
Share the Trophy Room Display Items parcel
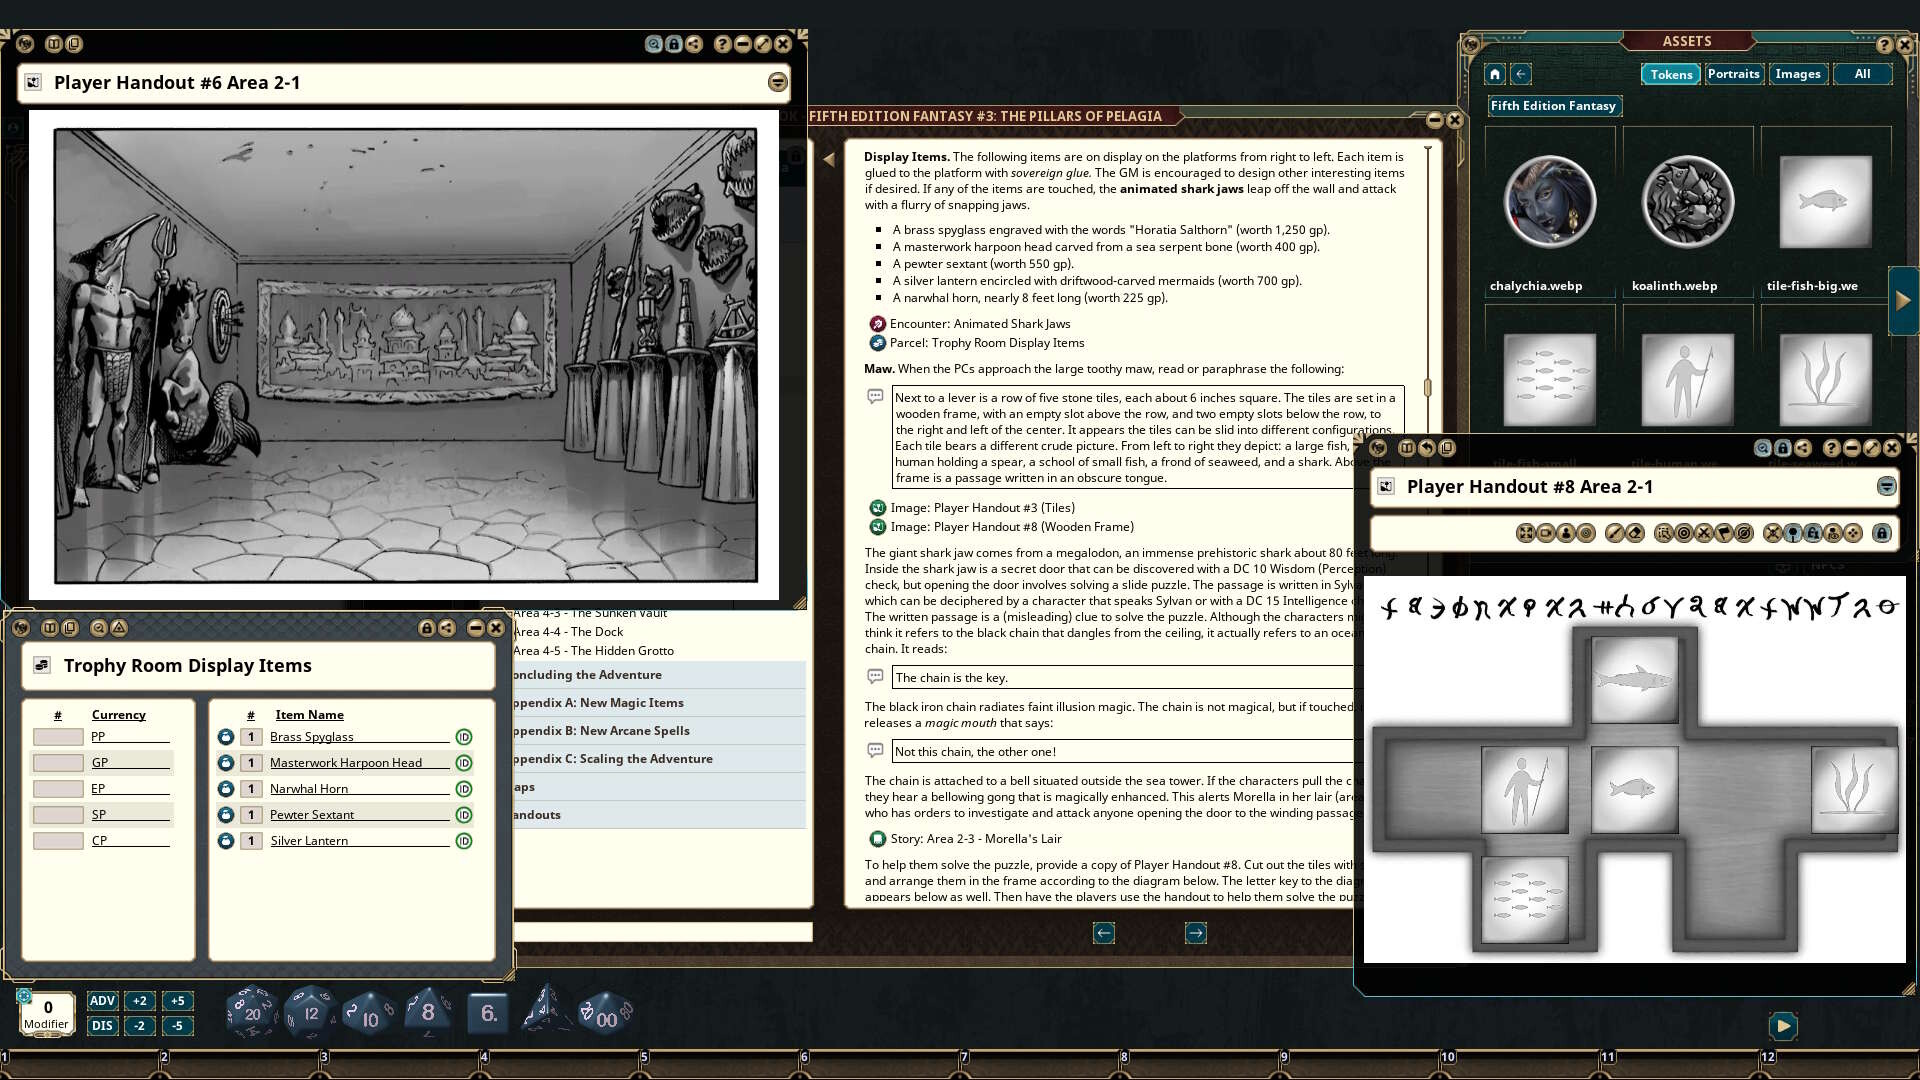coord(447,628)
